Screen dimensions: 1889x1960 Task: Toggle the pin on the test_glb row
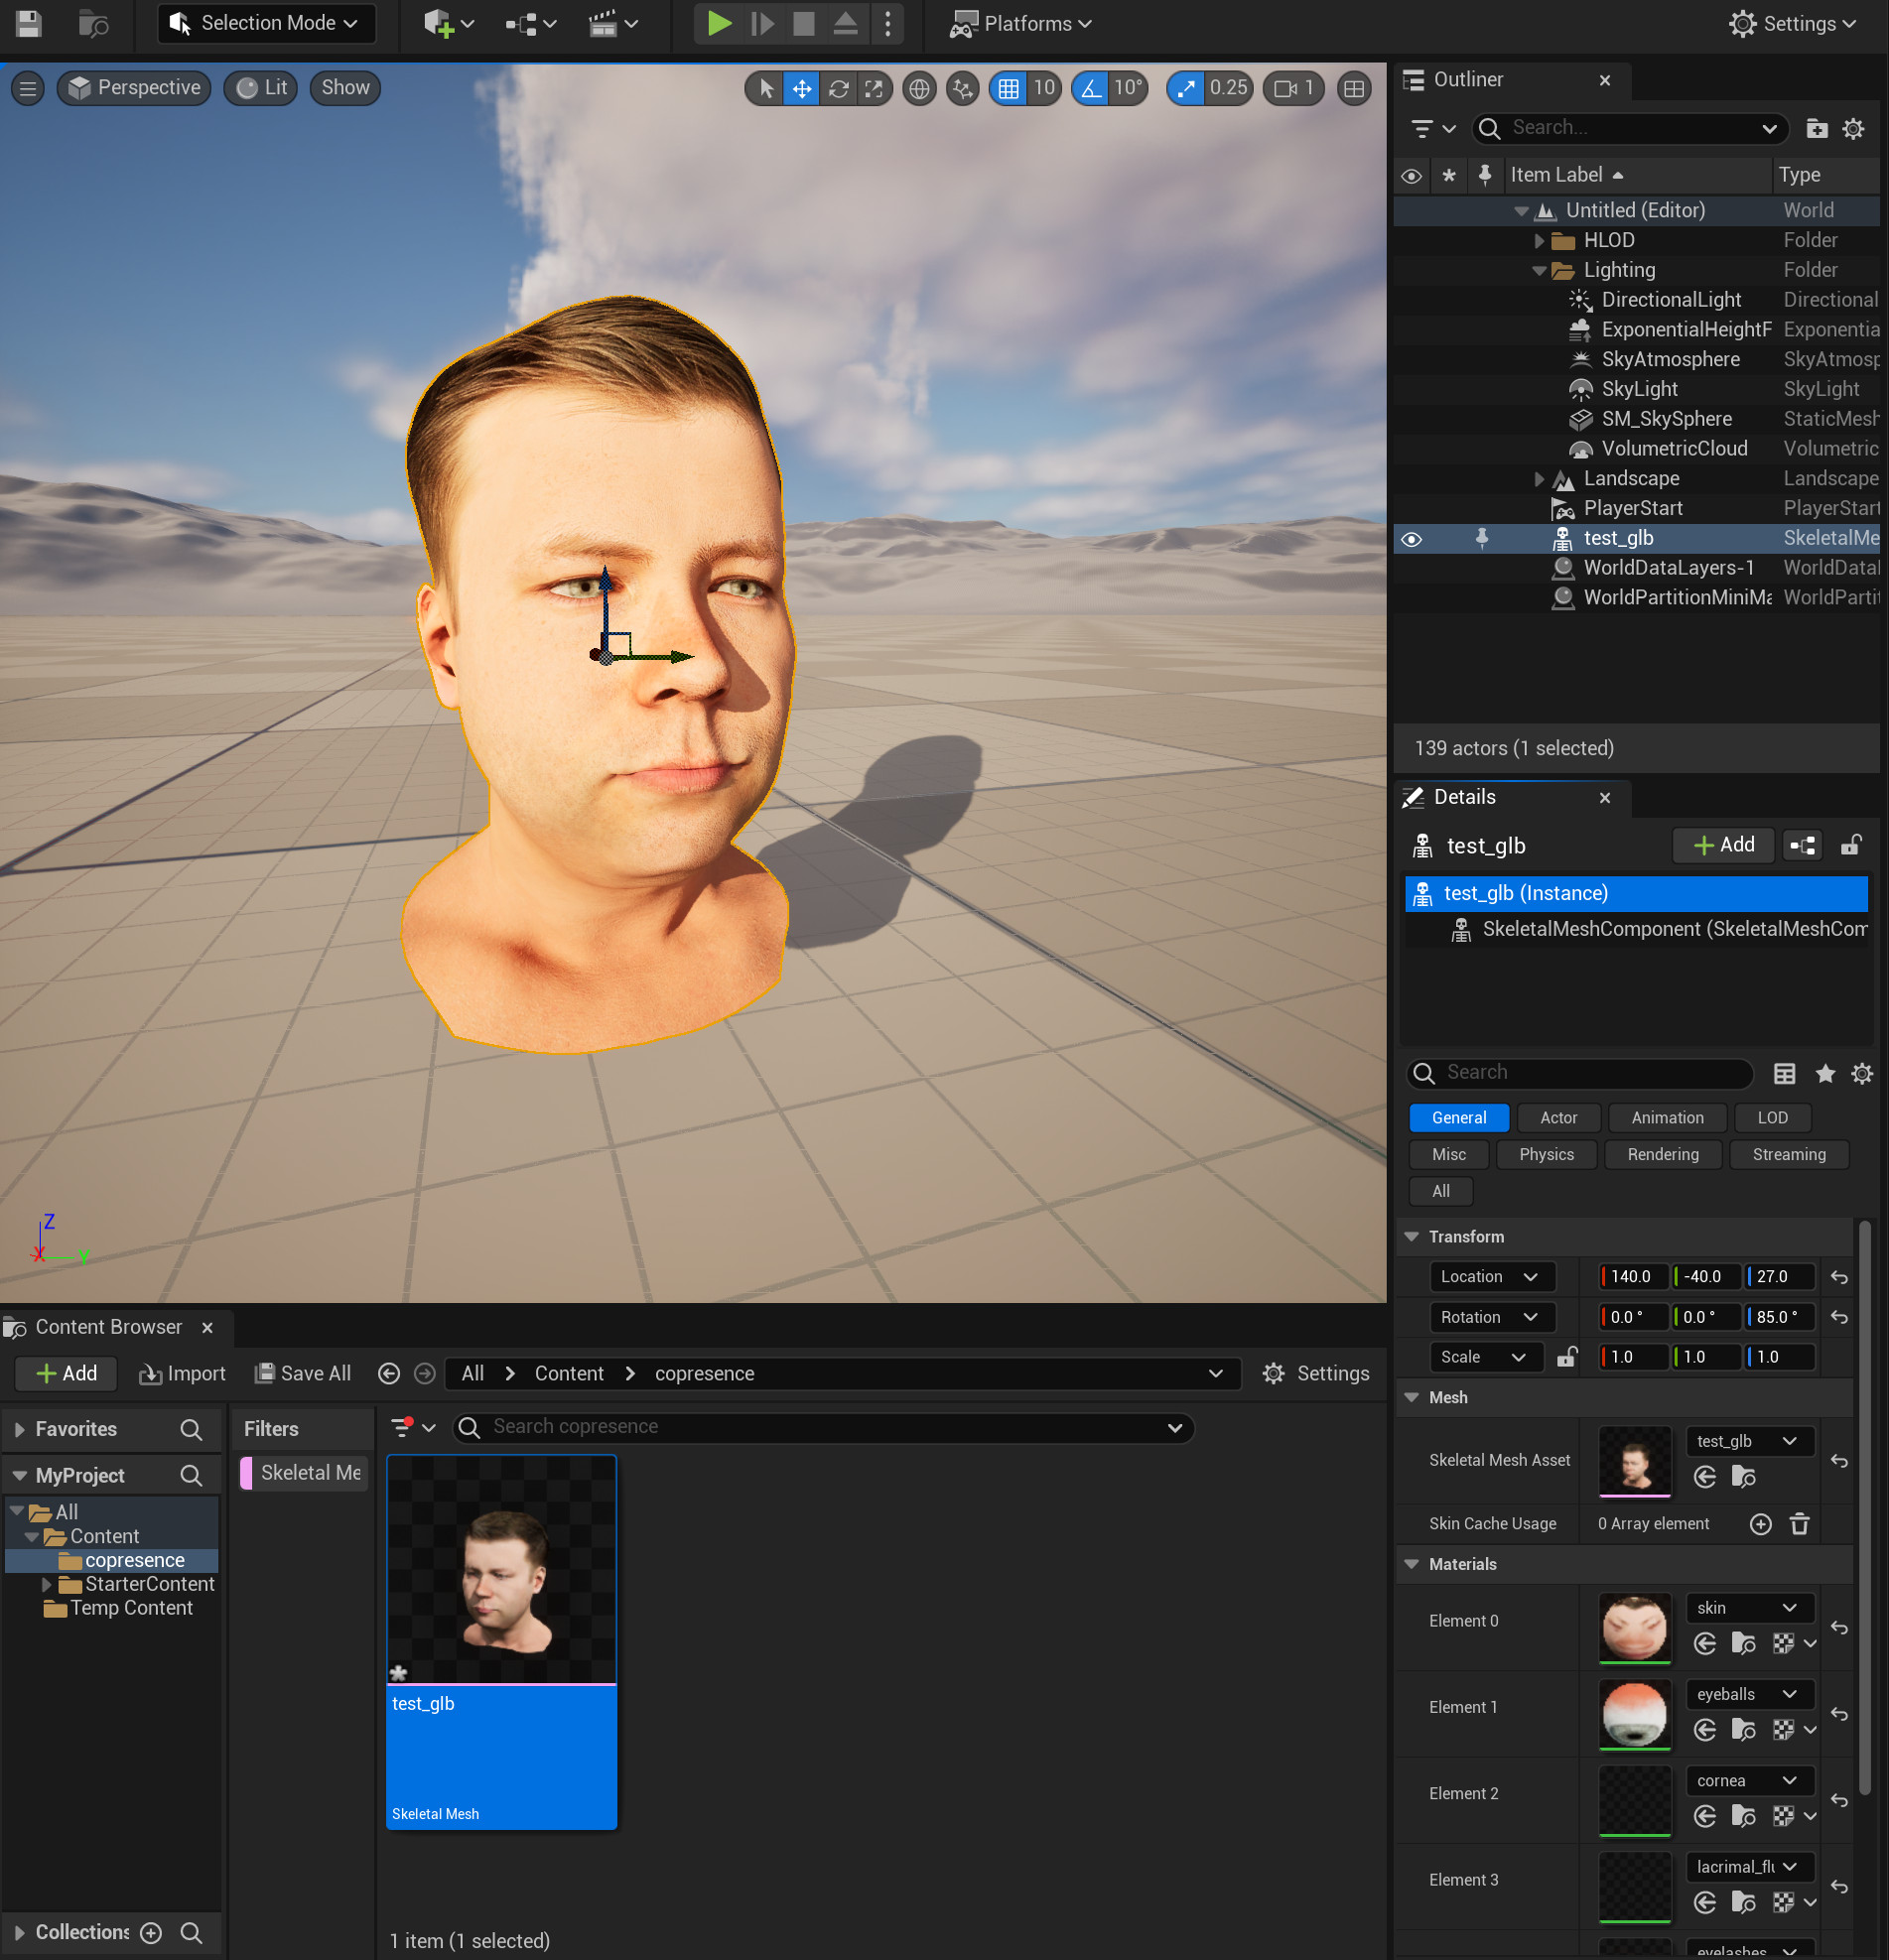(x=1482, y=538)
